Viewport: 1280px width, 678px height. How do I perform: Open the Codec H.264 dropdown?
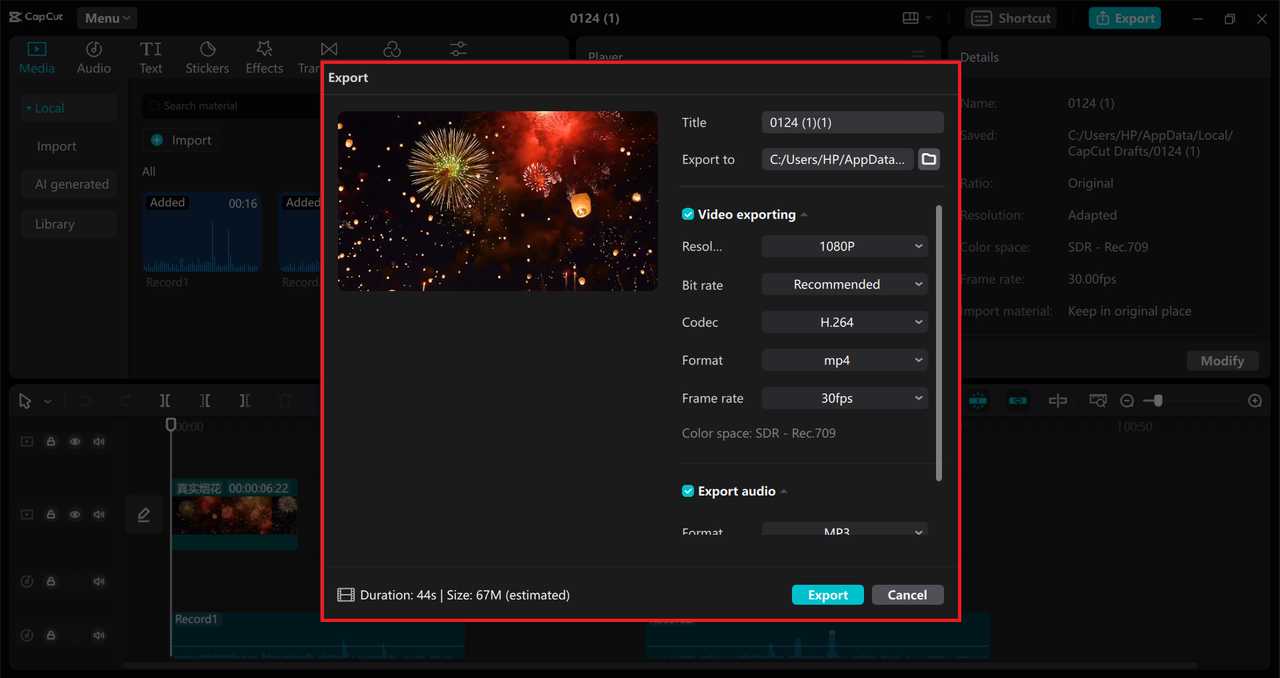tap(845, 322)
